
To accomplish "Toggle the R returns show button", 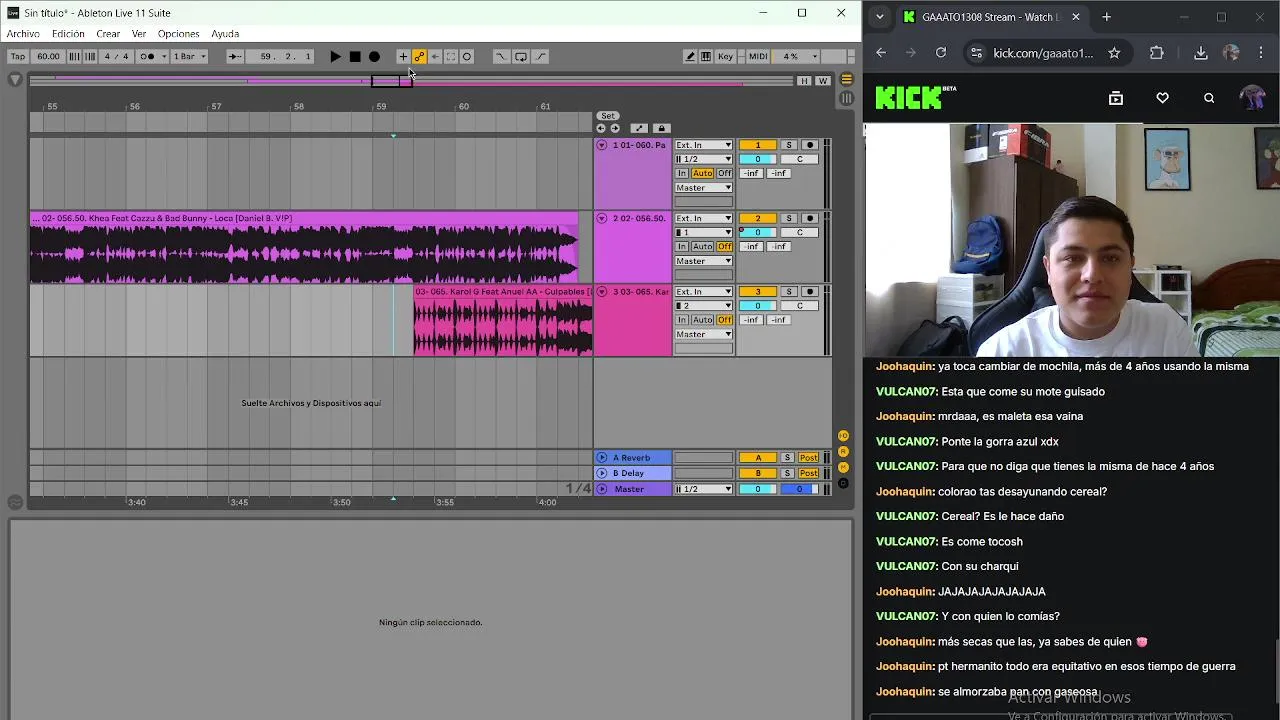I will (x=843, y=452).
